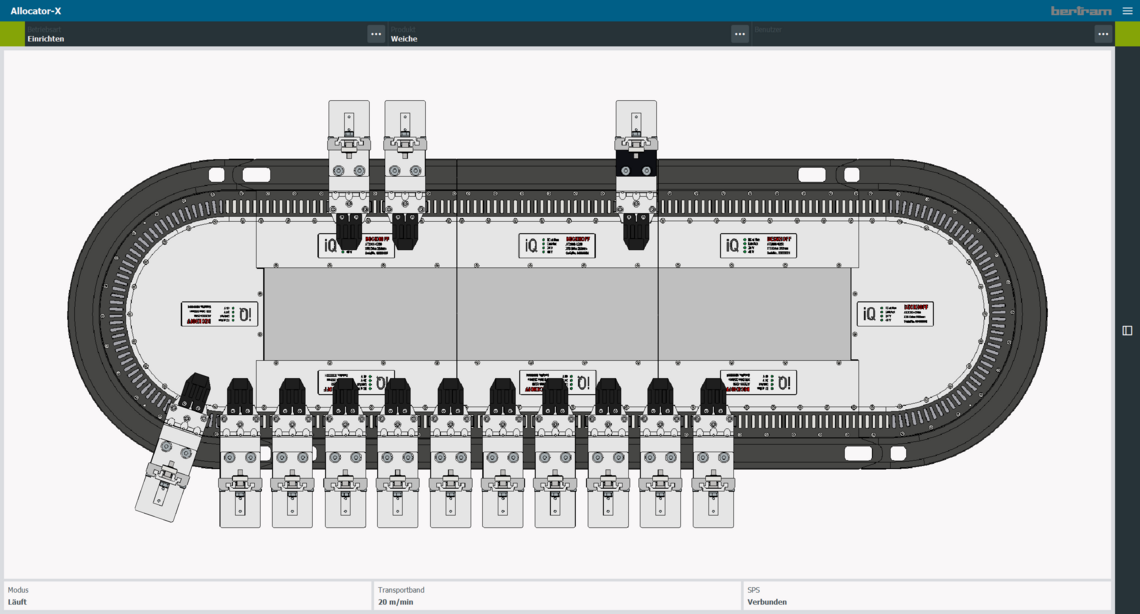Click the Modus status panel showing Läuft
Image resolution: width=1140 pixels, height=614 pixels.
click(x=187, y=596)
